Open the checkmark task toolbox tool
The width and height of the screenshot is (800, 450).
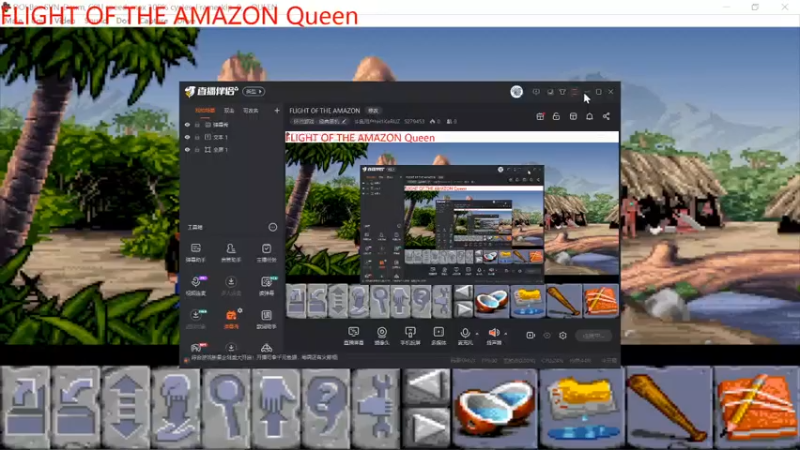(266, 252)
